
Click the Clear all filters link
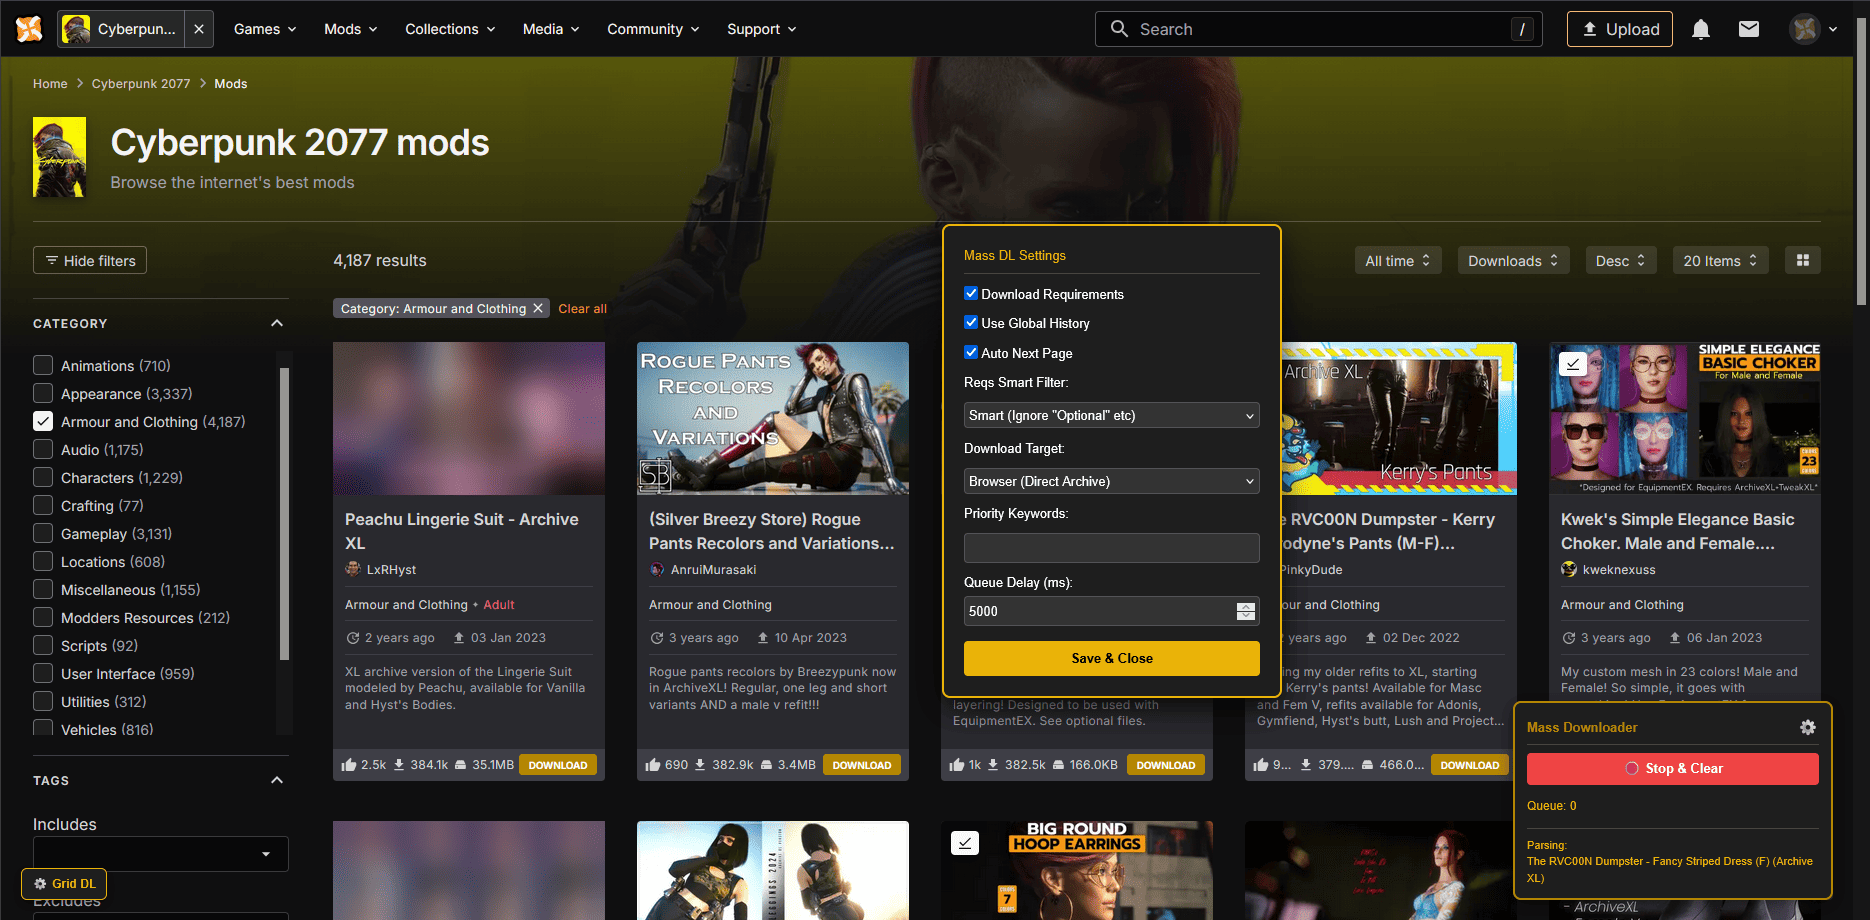click(x=582, y=308)
